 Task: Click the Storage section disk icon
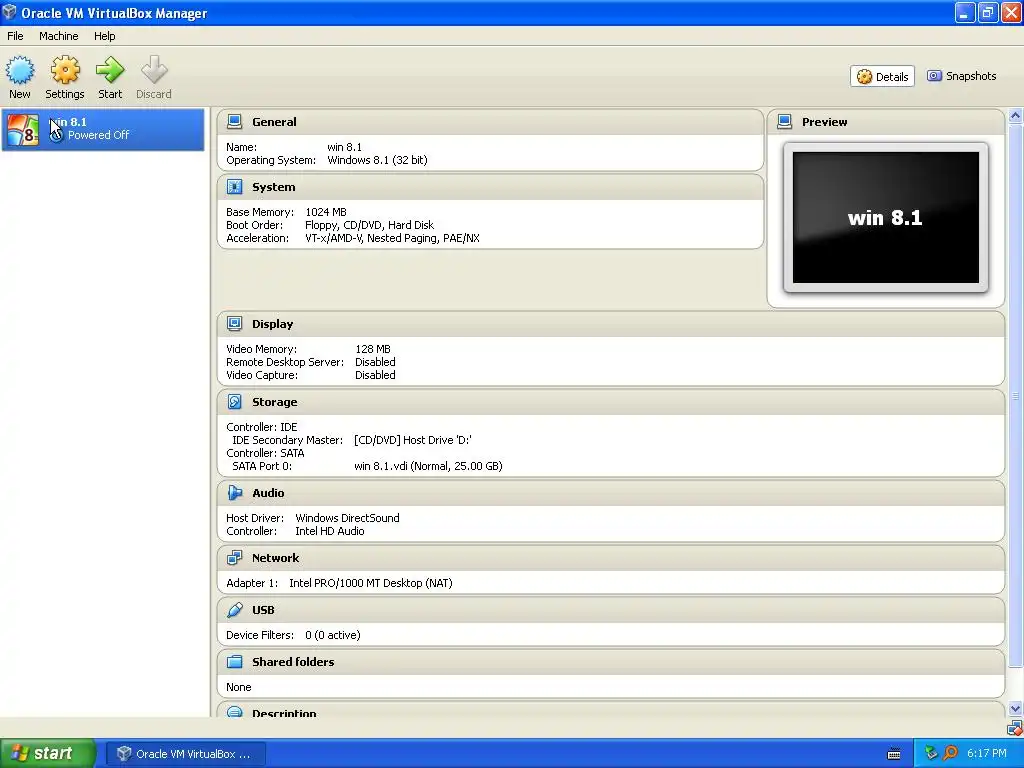click(234, 402)
